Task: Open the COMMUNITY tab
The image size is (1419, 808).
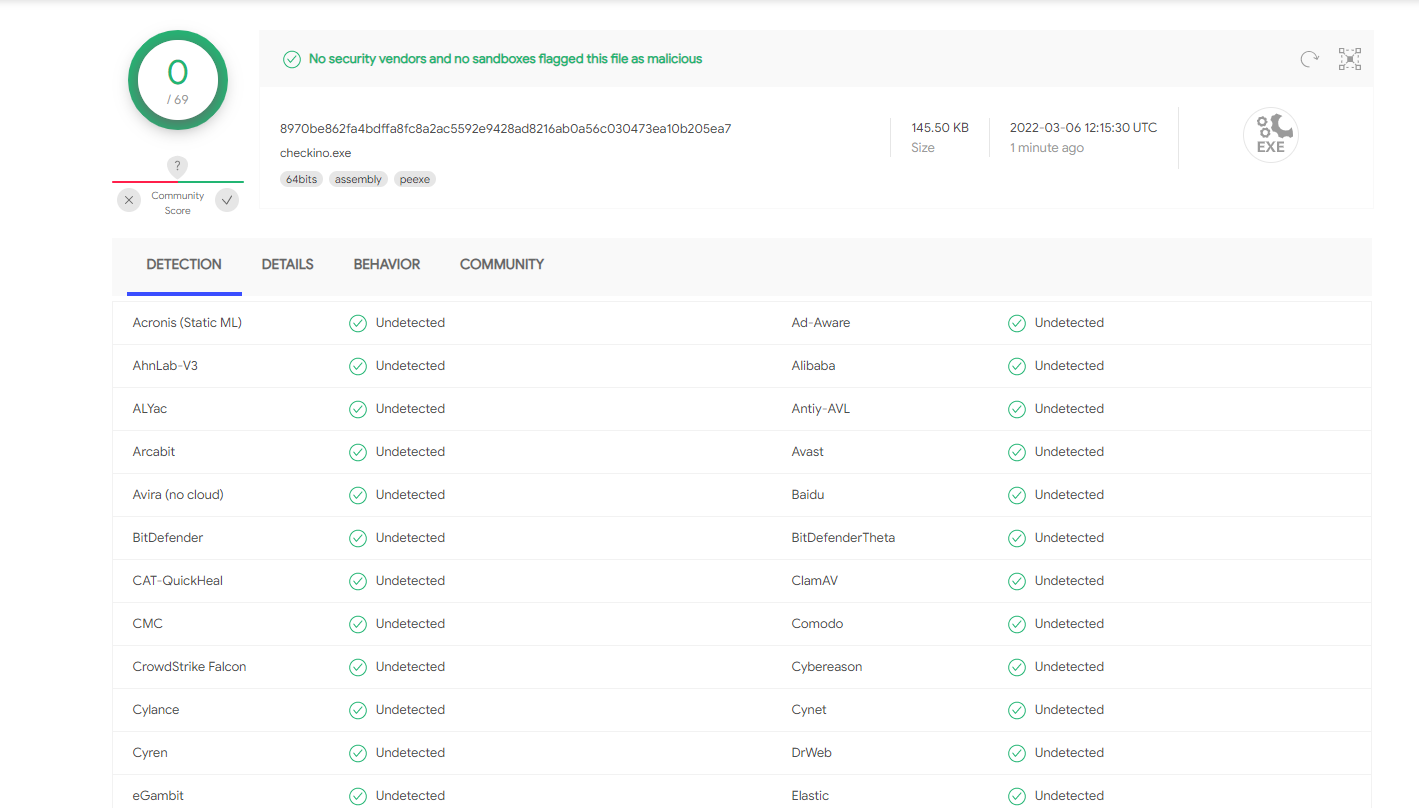Action: (x=502, y=265)
